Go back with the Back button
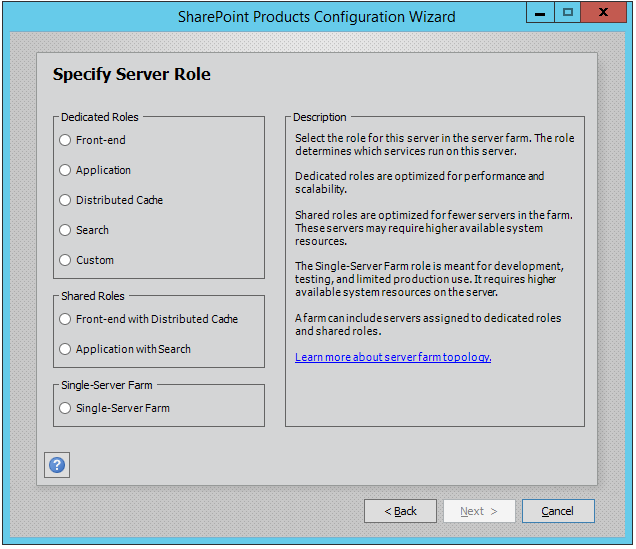The image size is (636, 549). pyautogui.click(x=400, y=511)
